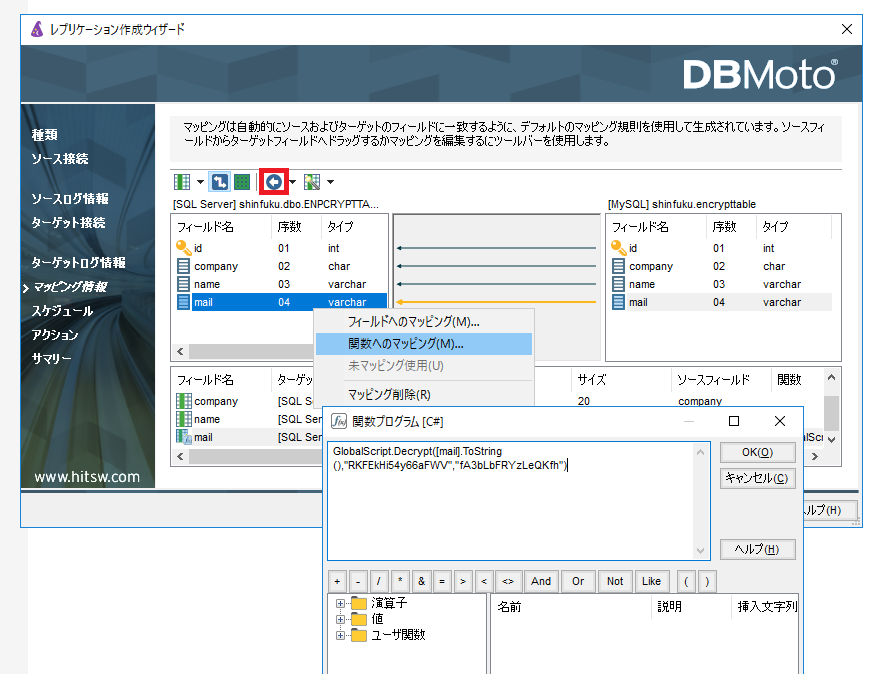Insert the ampersand operator

pos(421,581)
